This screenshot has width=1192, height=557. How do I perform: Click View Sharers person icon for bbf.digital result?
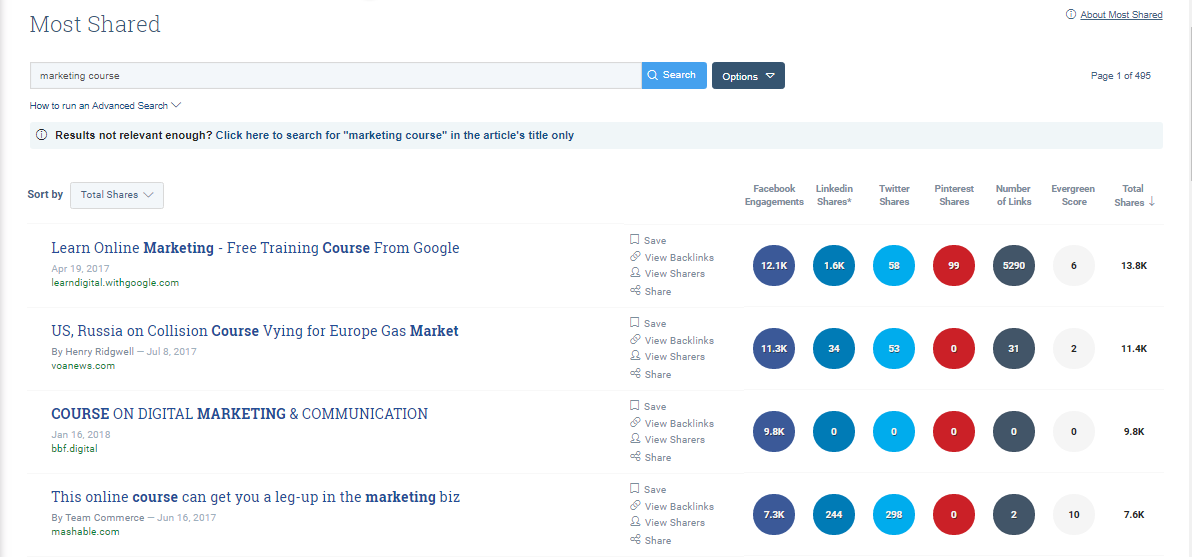tap(635, 439)
